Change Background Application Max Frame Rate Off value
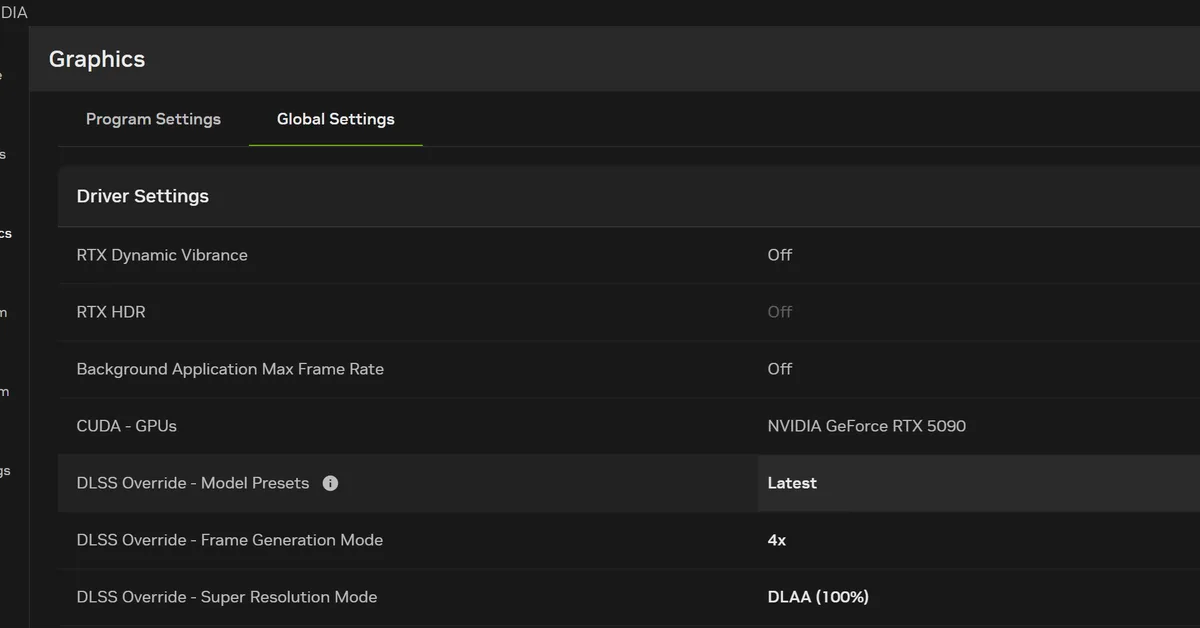Viewport: 1200px width, 628px height. point(779,369)
